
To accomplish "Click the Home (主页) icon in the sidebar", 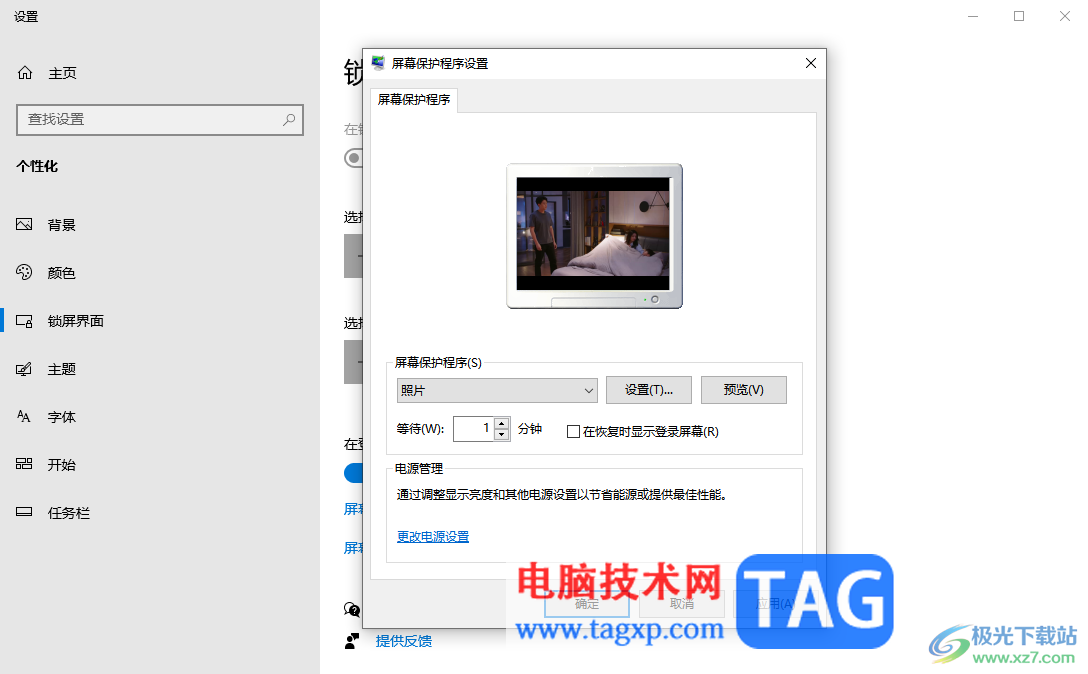I will click(x=25, y=73).
